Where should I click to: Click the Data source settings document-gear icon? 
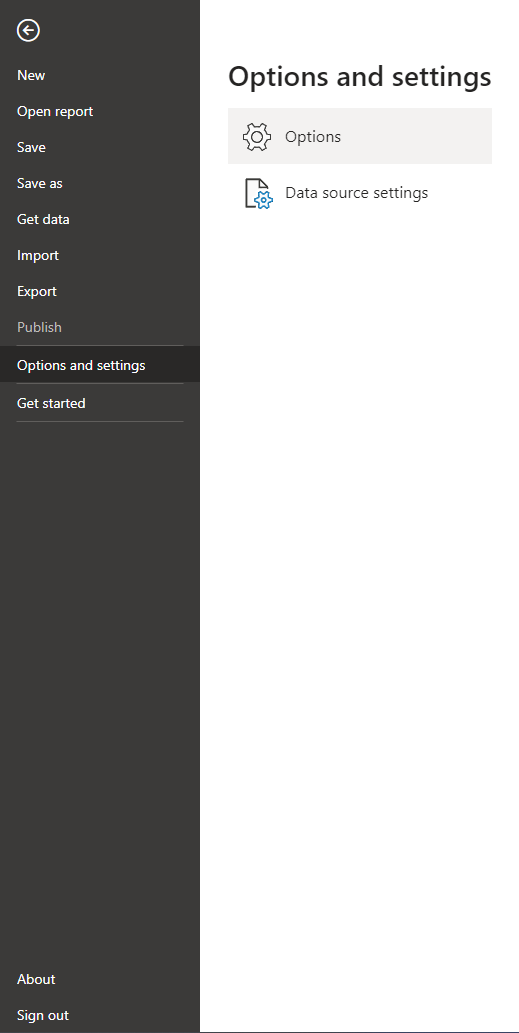(258, 193)
